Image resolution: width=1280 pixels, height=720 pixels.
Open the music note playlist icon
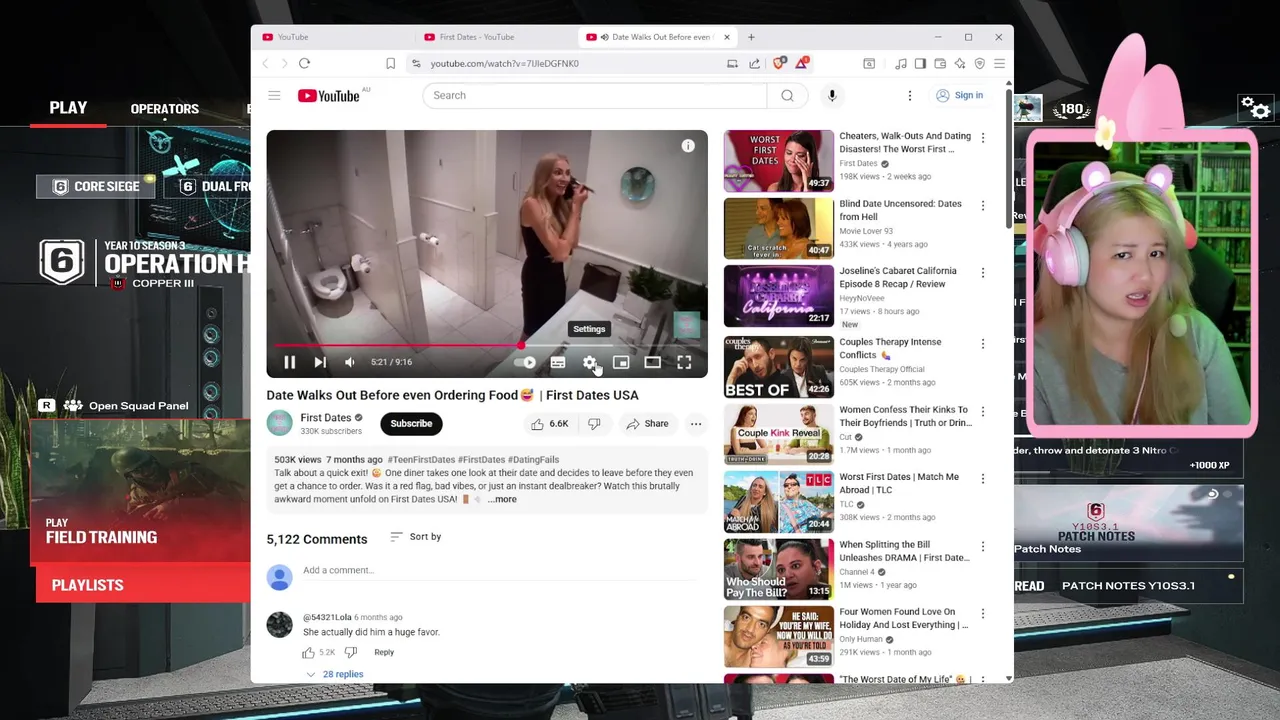coord(901,63)
